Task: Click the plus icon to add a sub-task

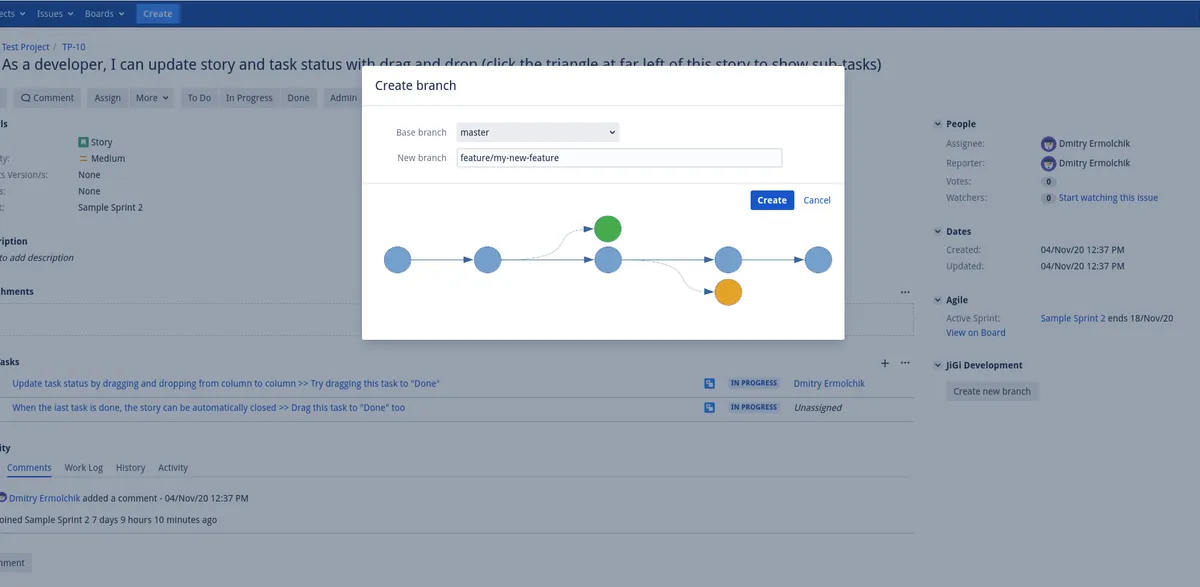Action: [885, 363]
